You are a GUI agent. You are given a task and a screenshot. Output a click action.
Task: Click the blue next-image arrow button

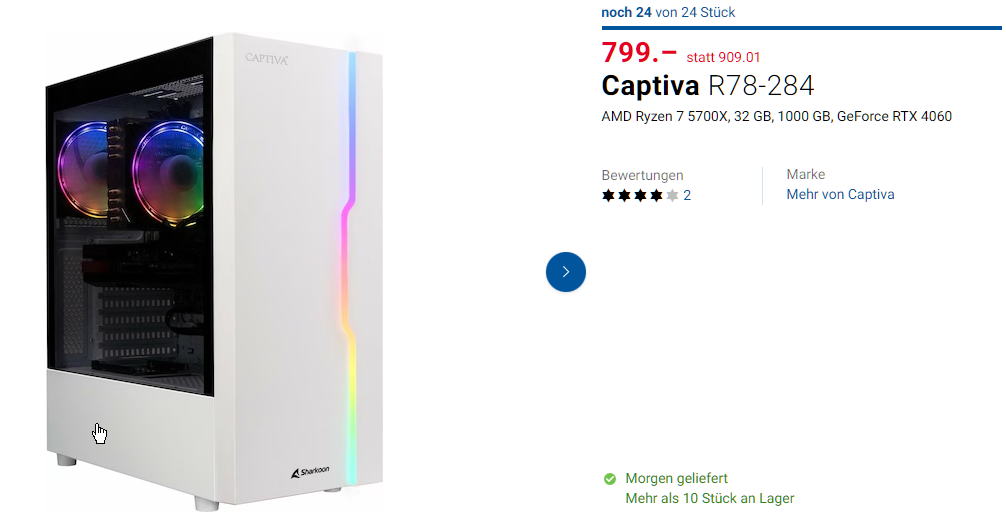[566, 272]
